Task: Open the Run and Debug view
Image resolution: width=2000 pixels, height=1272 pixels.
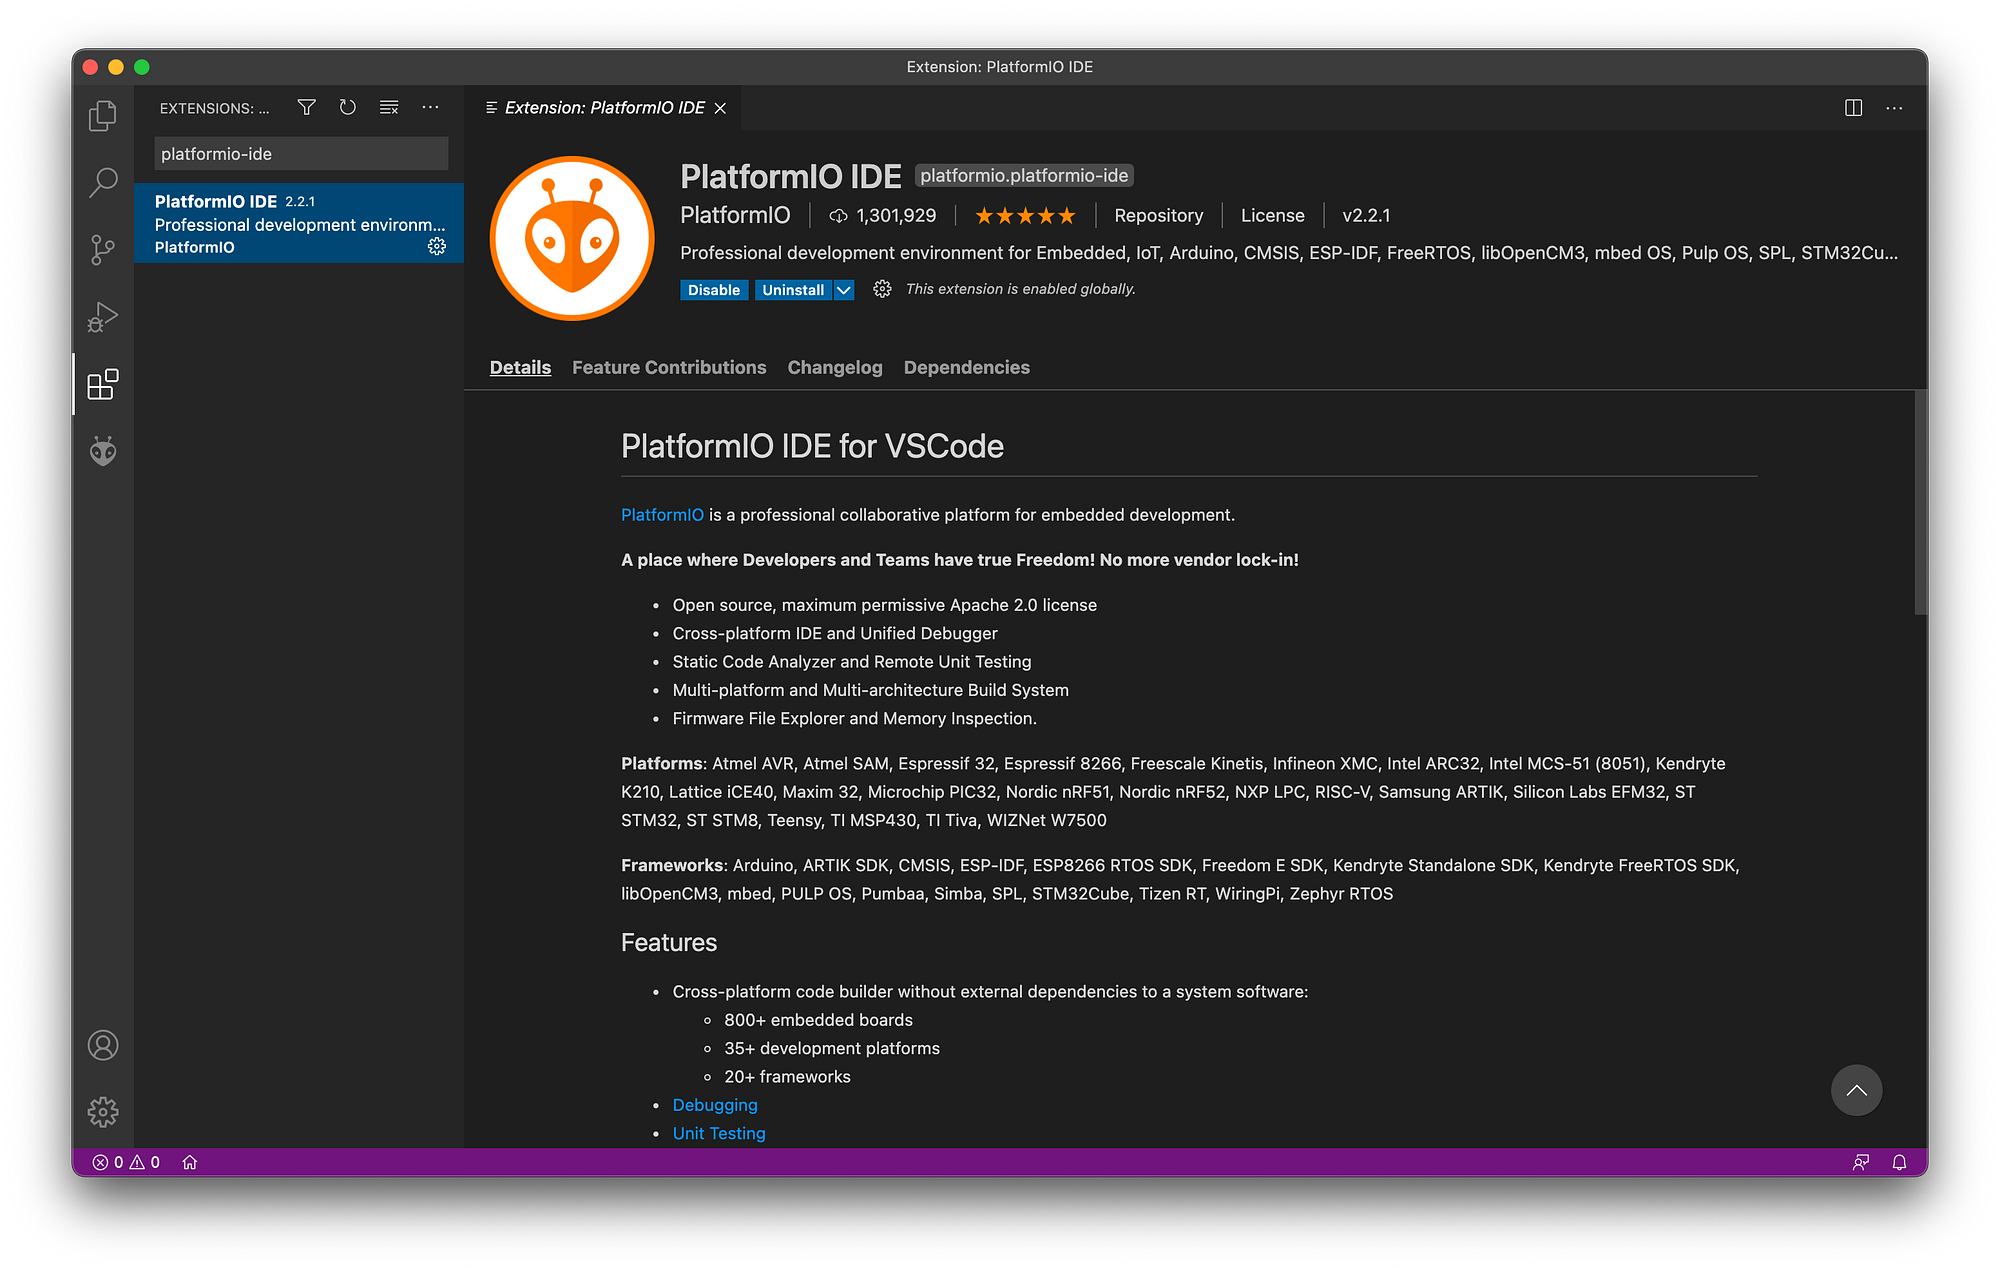Action: tap(103, 317)
